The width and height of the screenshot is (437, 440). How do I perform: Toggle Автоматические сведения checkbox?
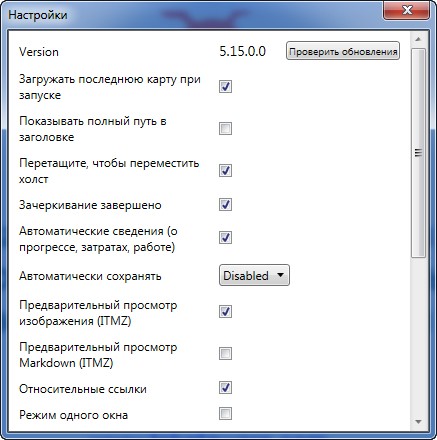[x=225, y=238]
